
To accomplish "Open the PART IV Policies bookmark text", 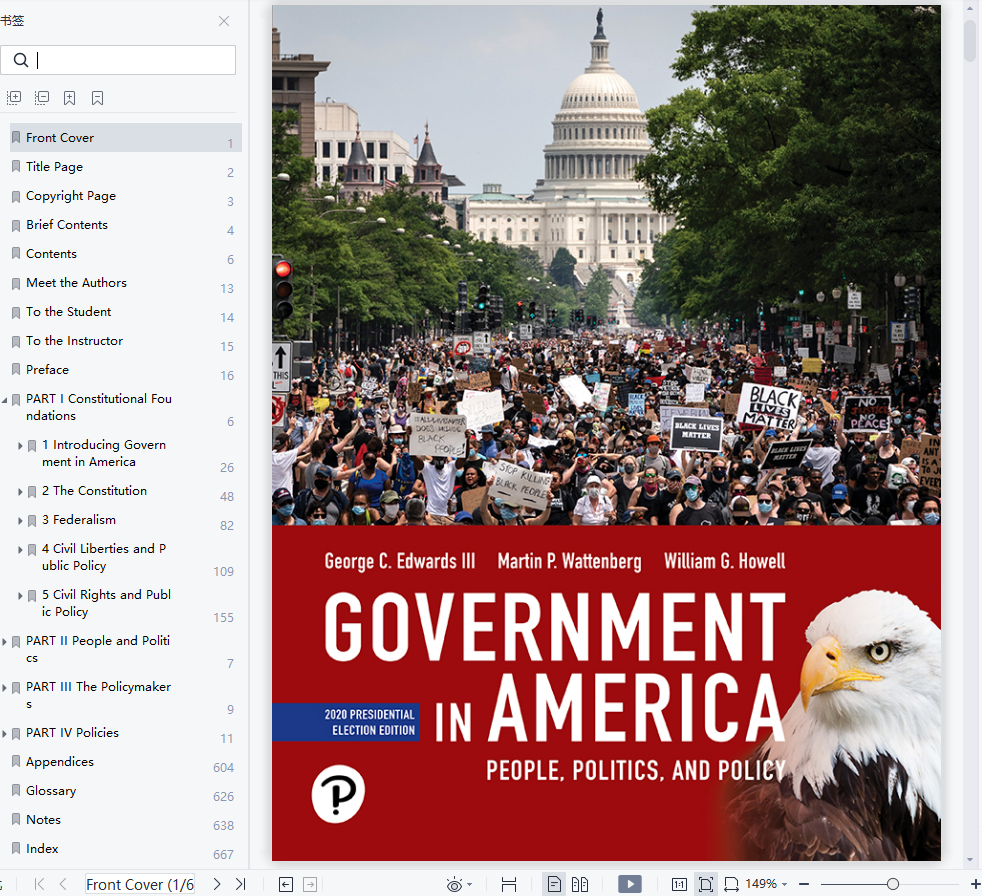I will [73, 733].
